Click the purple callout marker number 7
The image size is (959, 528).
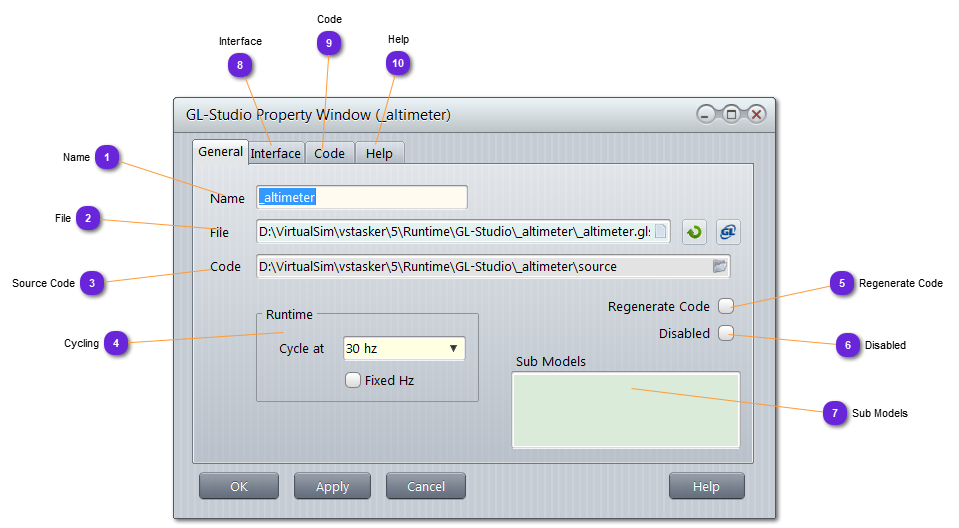click(835, 412)
